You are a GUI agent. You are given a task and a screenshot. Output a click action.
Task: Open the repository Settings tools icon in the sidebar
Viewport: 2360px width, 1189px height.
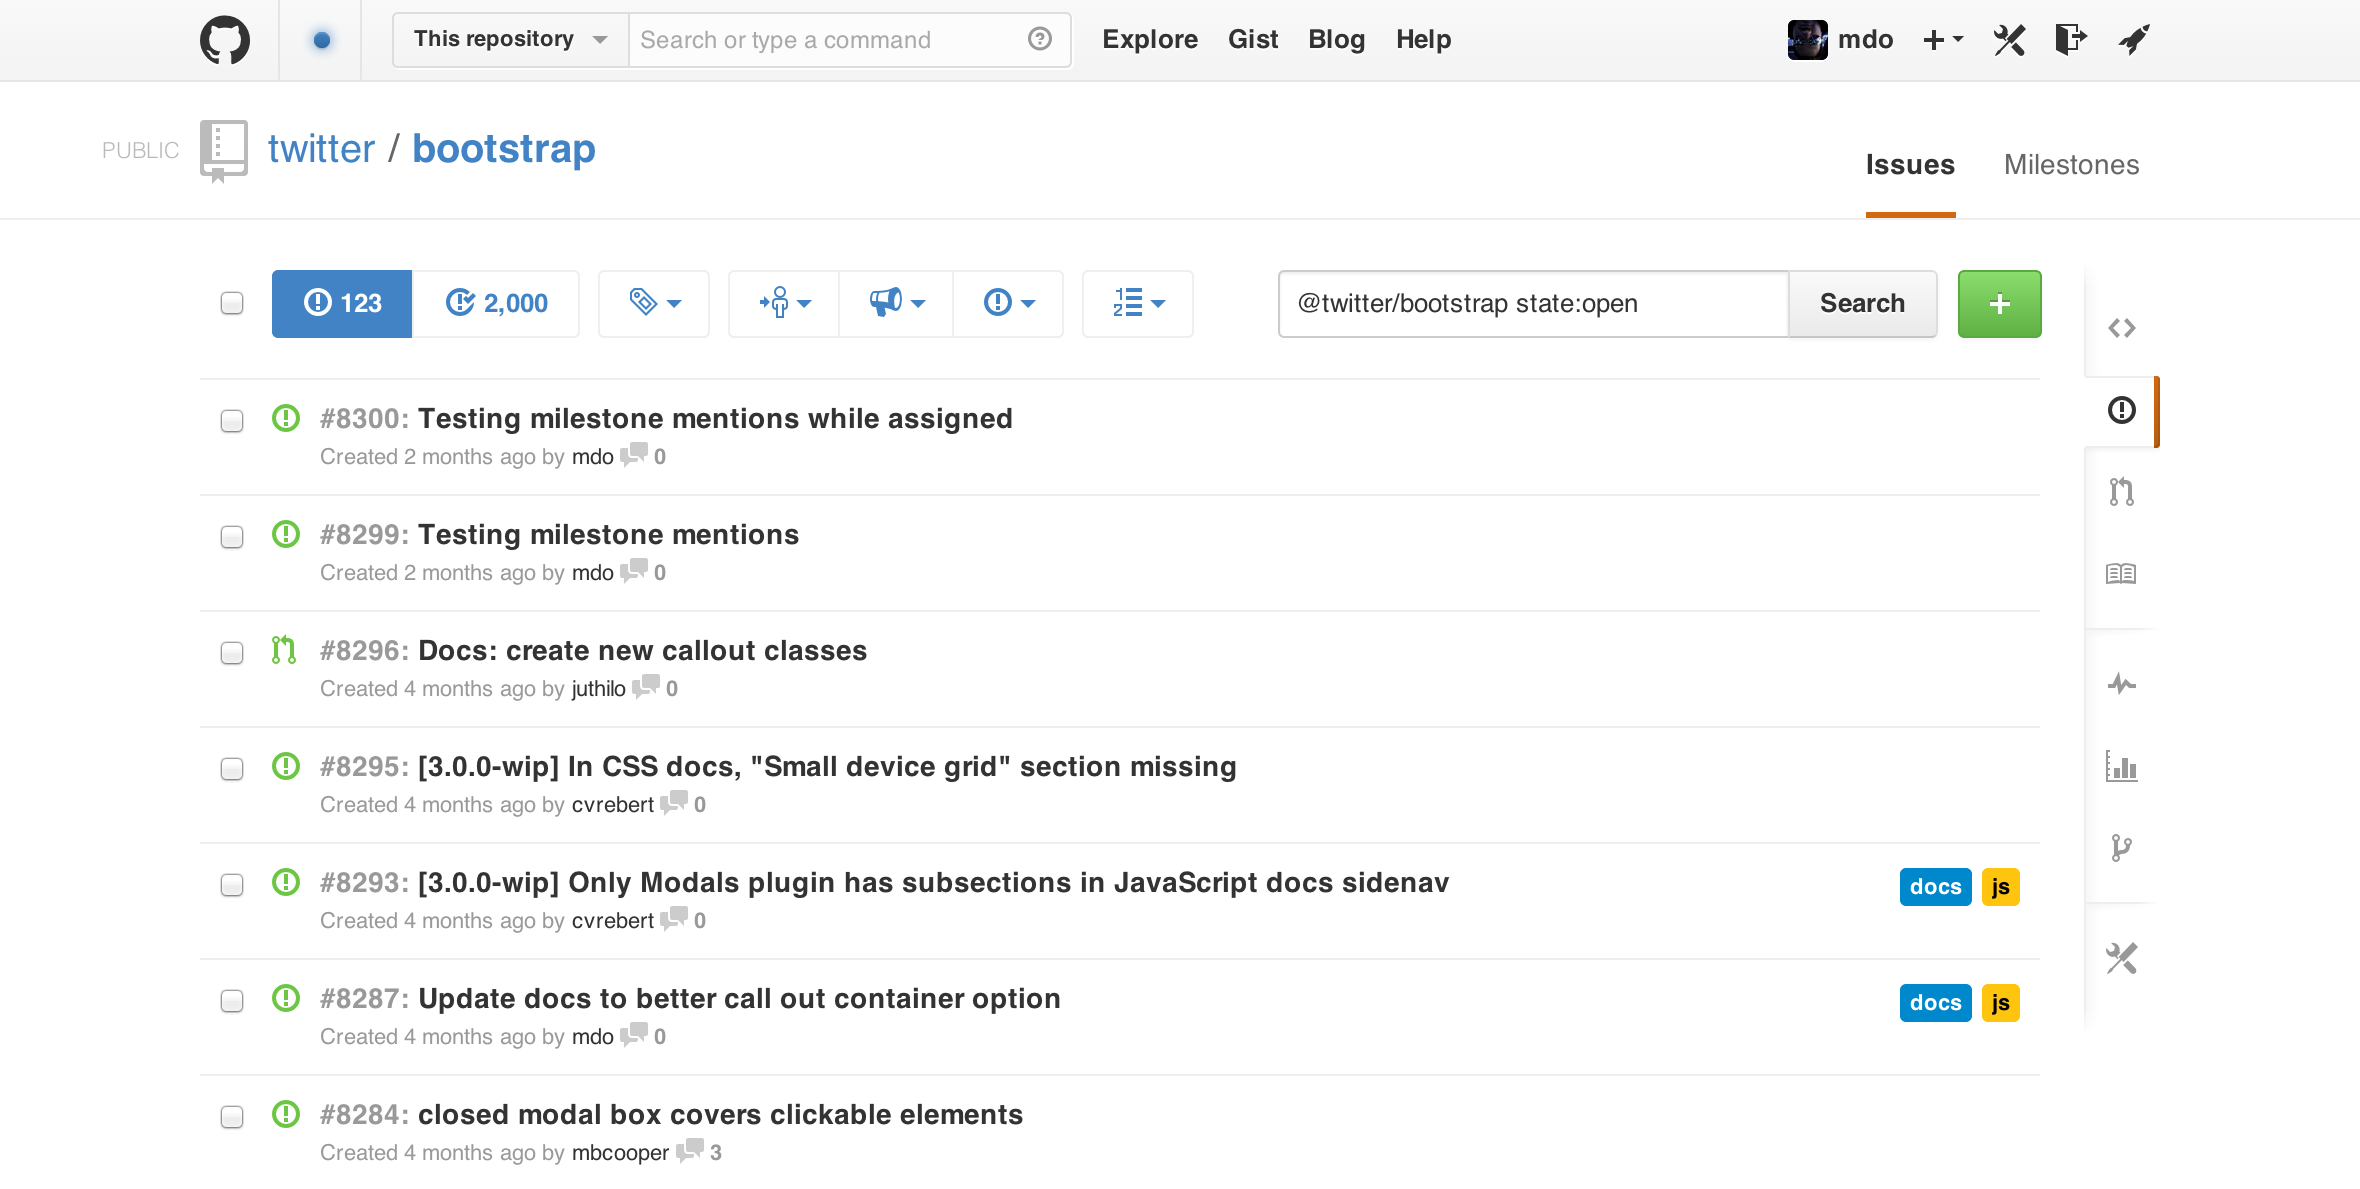tap(2121, 959)
